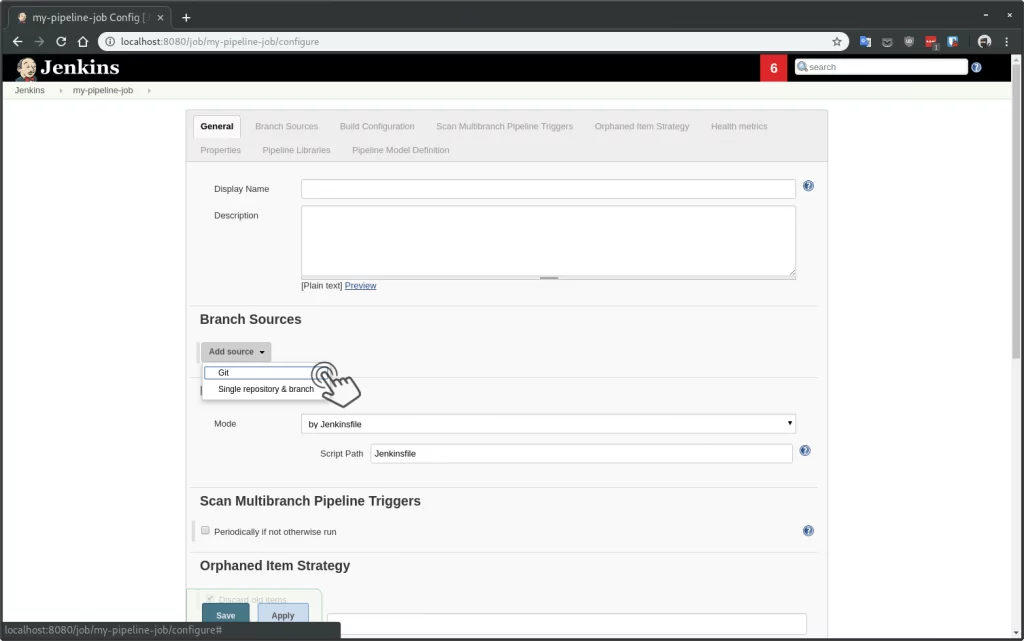The height and width of the screenshot is (641, 1024).
Task: Open help for Display Name field
Action: pyautogui.click(x=808, y=186)
